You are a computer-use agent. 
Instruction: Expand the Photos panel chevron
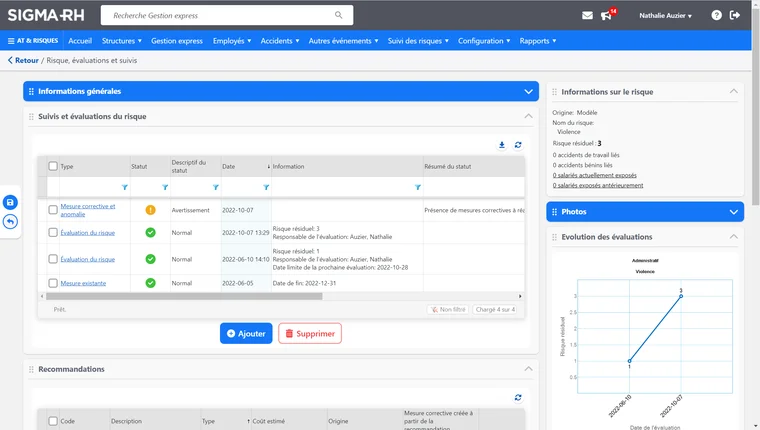pos(733,212)
